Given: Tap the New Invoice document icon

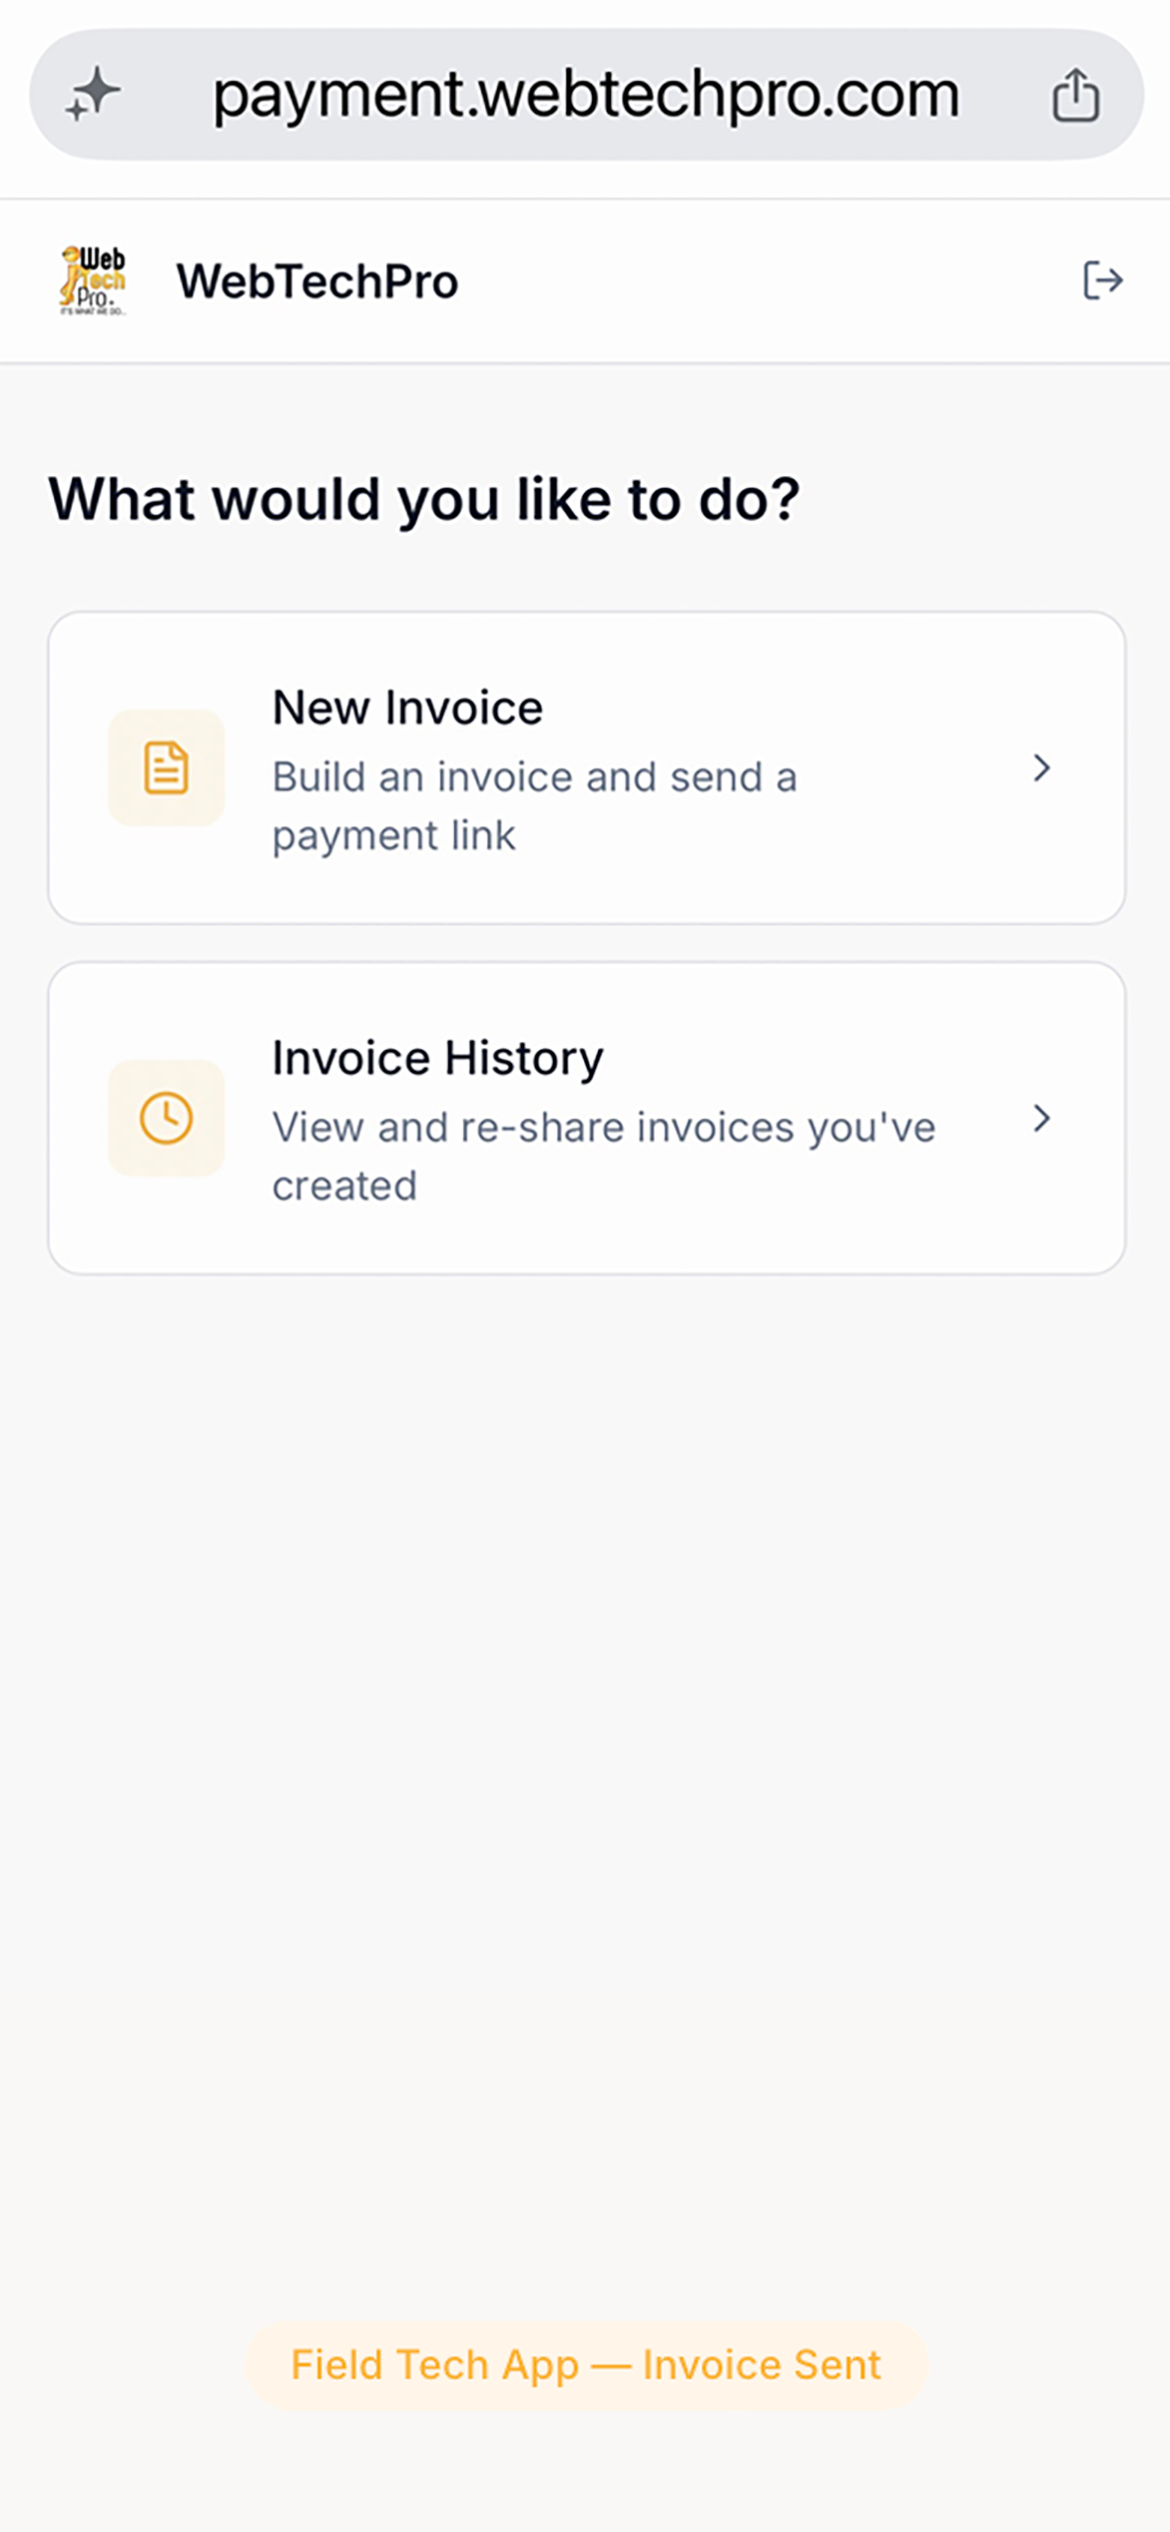Looking at the screenshot, I should [166, 768].
